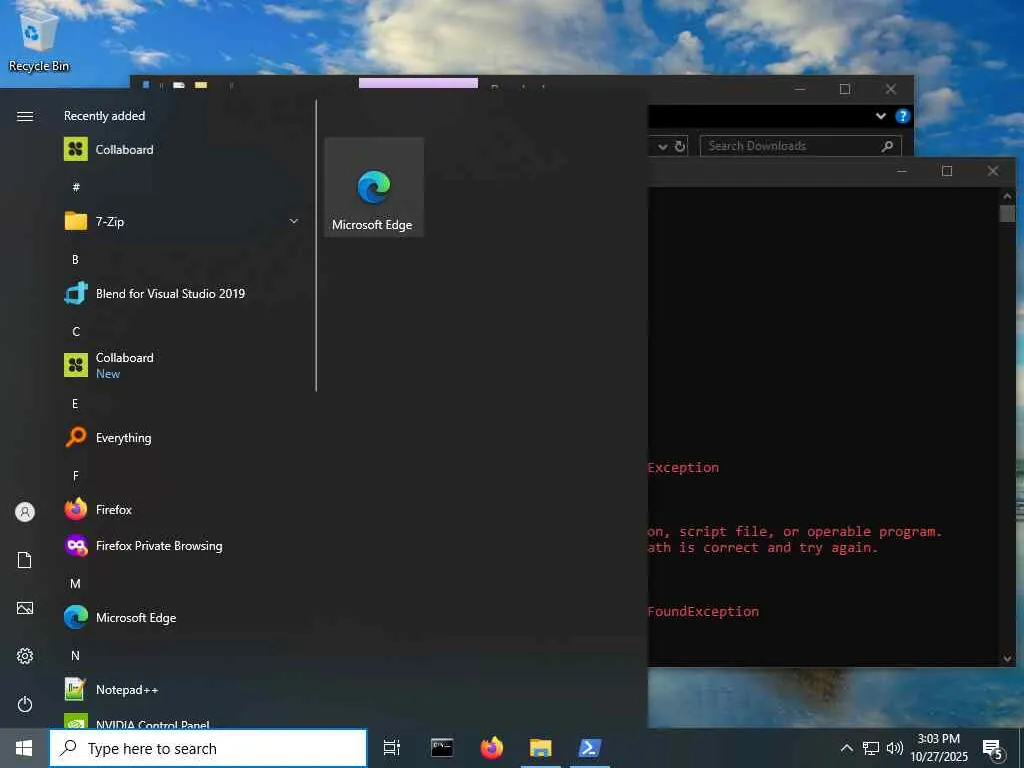Image resolution: width=1024 pixels, height=768 pixels.
Task: Open the Command Prompt taskbar icon
Action: coord(442,748)
